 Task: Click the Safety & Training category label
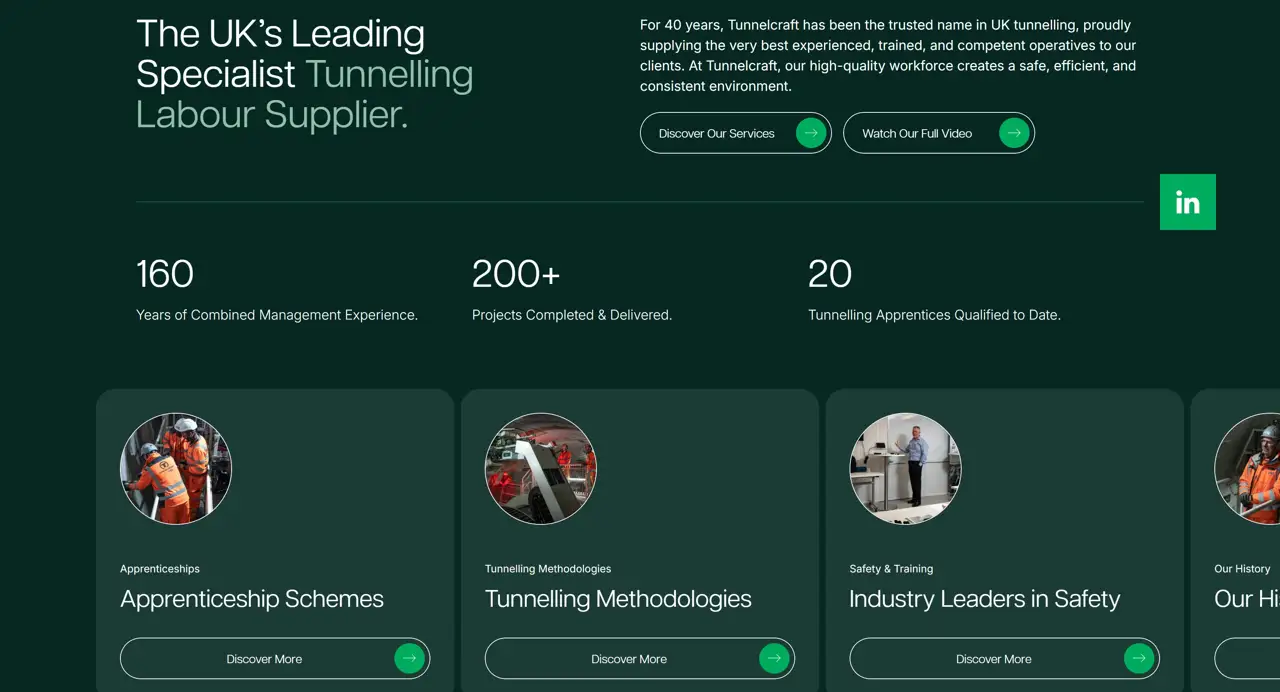pyautogui.click(x=891, y=569)
